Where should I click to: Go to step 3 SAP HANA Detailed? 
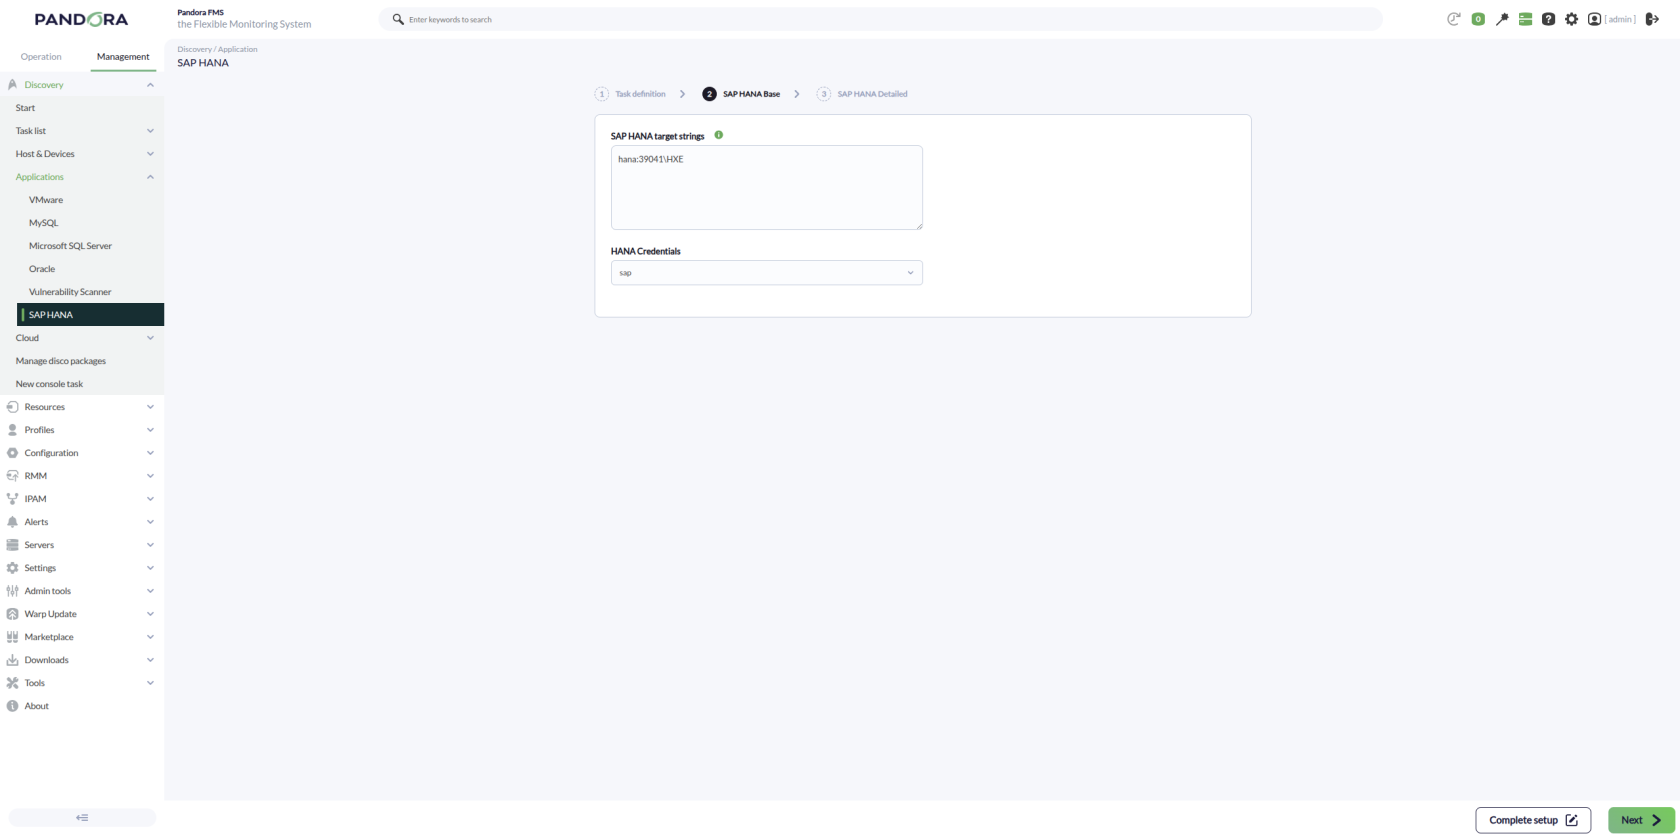[x=862, y=94]
